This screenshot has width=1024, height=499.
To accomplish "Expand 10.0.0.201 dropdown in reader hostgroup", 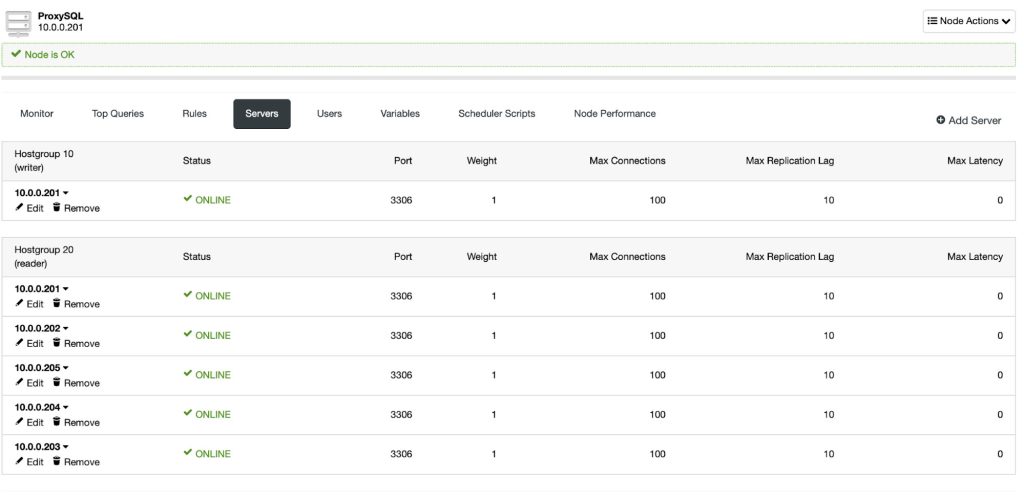I will [x=65, y=289].
